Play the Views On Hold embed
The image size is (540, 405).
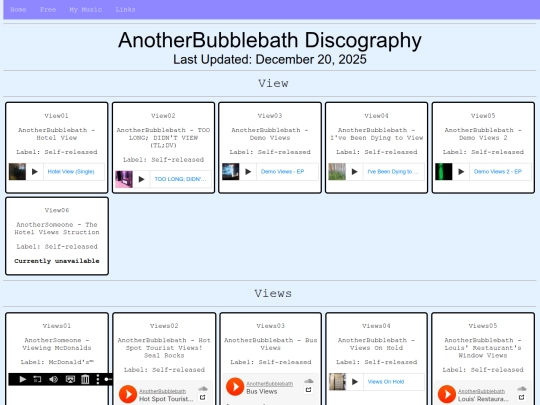pos(355,382)
